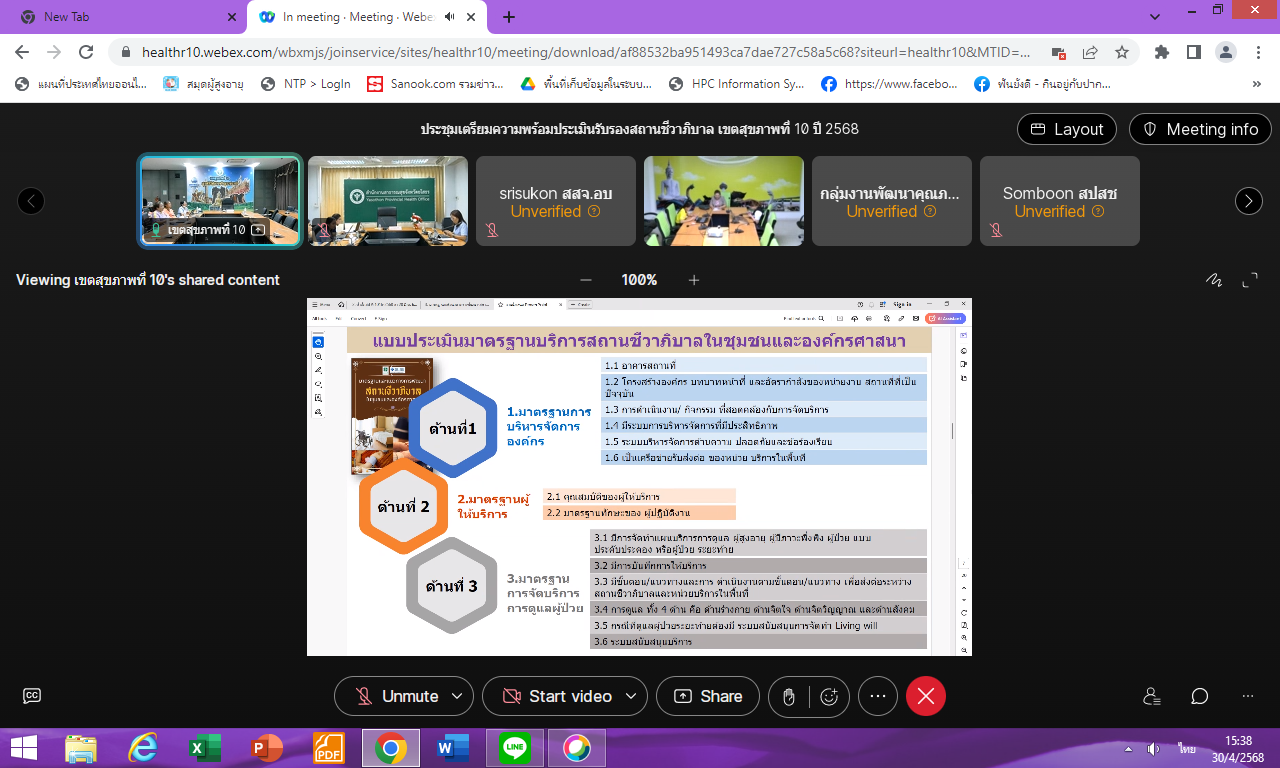Image resolution: width=1280 pixels, height=768 pixels.
Task: Switch input language ไทย indicator
Action: tap(1187, 748)
